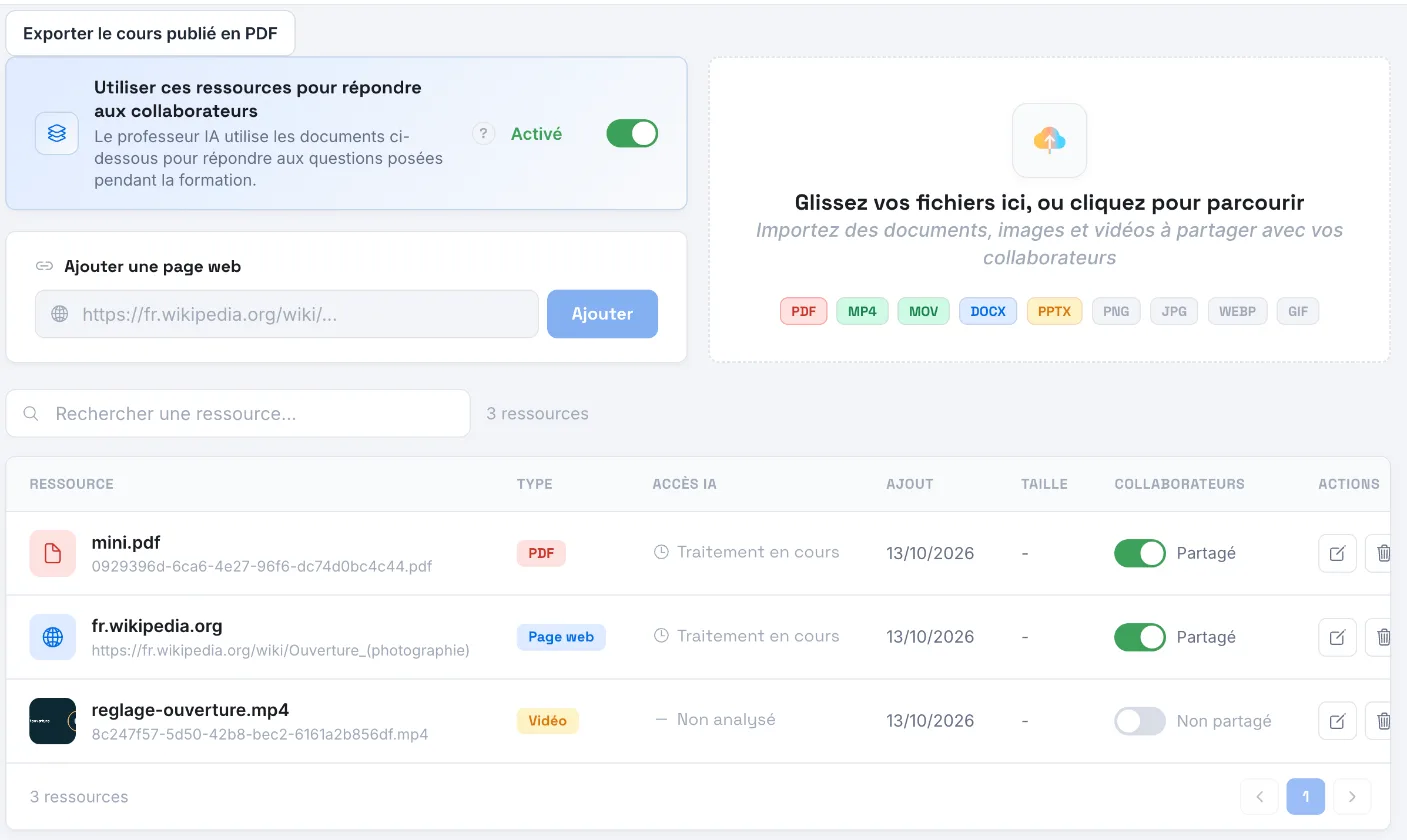The height and width of the screenshot is (840, 1407).
Task: Focus the Rechercher une ressource search field
Action: click(x=238, y=413)
